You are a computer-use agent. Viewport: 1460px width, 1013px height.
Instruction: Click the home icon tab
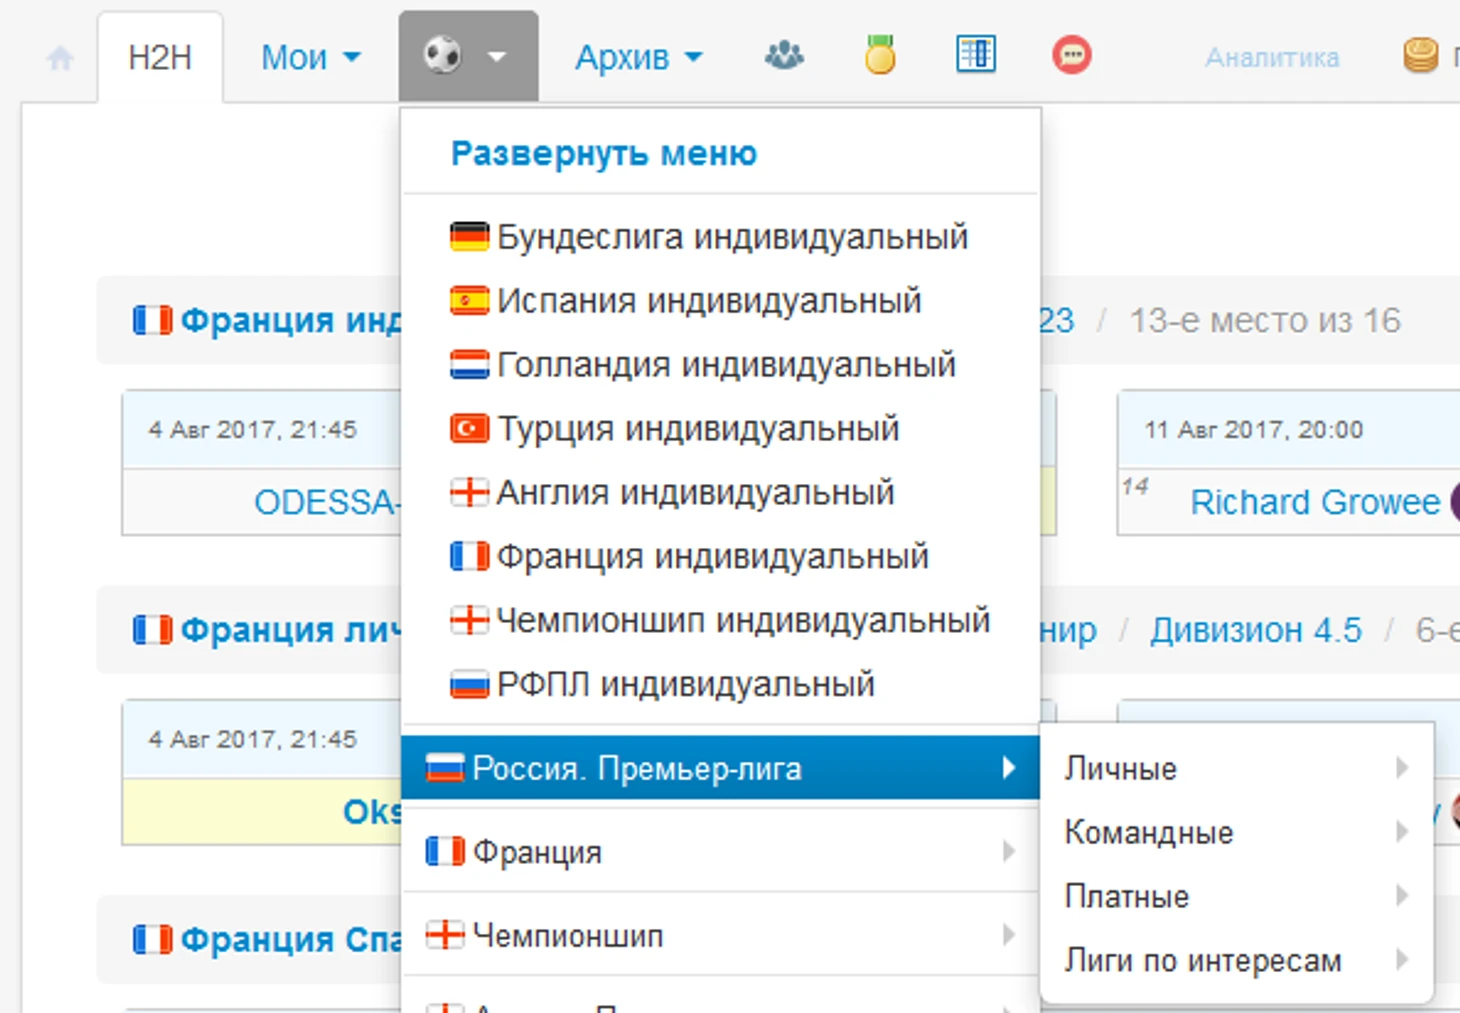coord(60,58)
